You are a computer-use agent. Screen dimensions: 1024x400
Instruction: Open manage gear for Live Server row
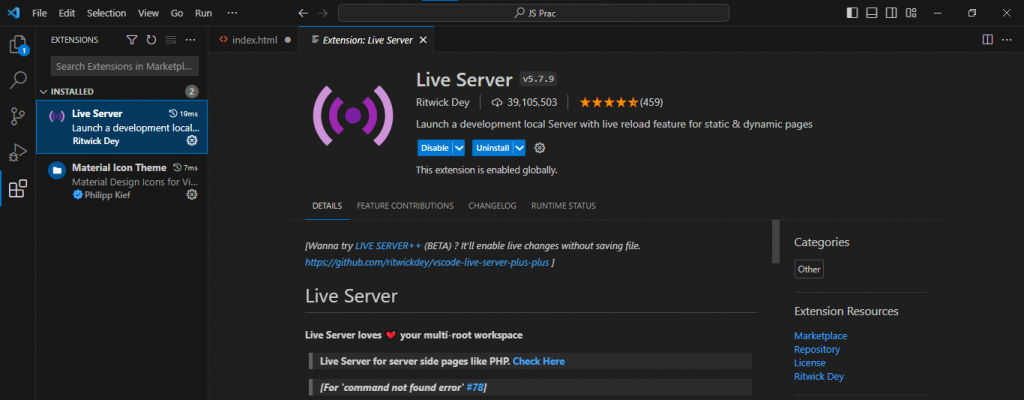192,141
